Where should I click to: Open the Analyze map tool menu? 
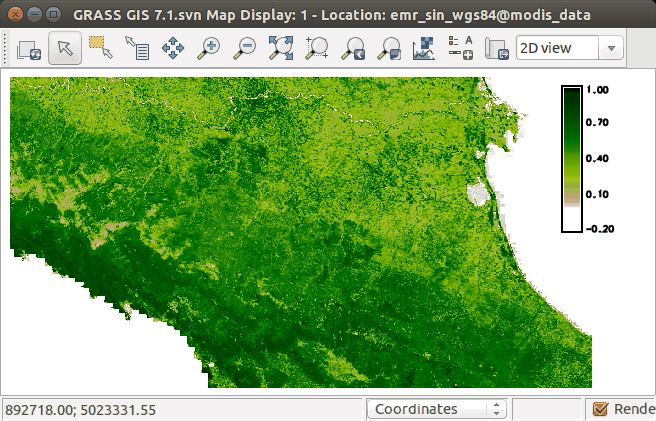coord(425,47)
